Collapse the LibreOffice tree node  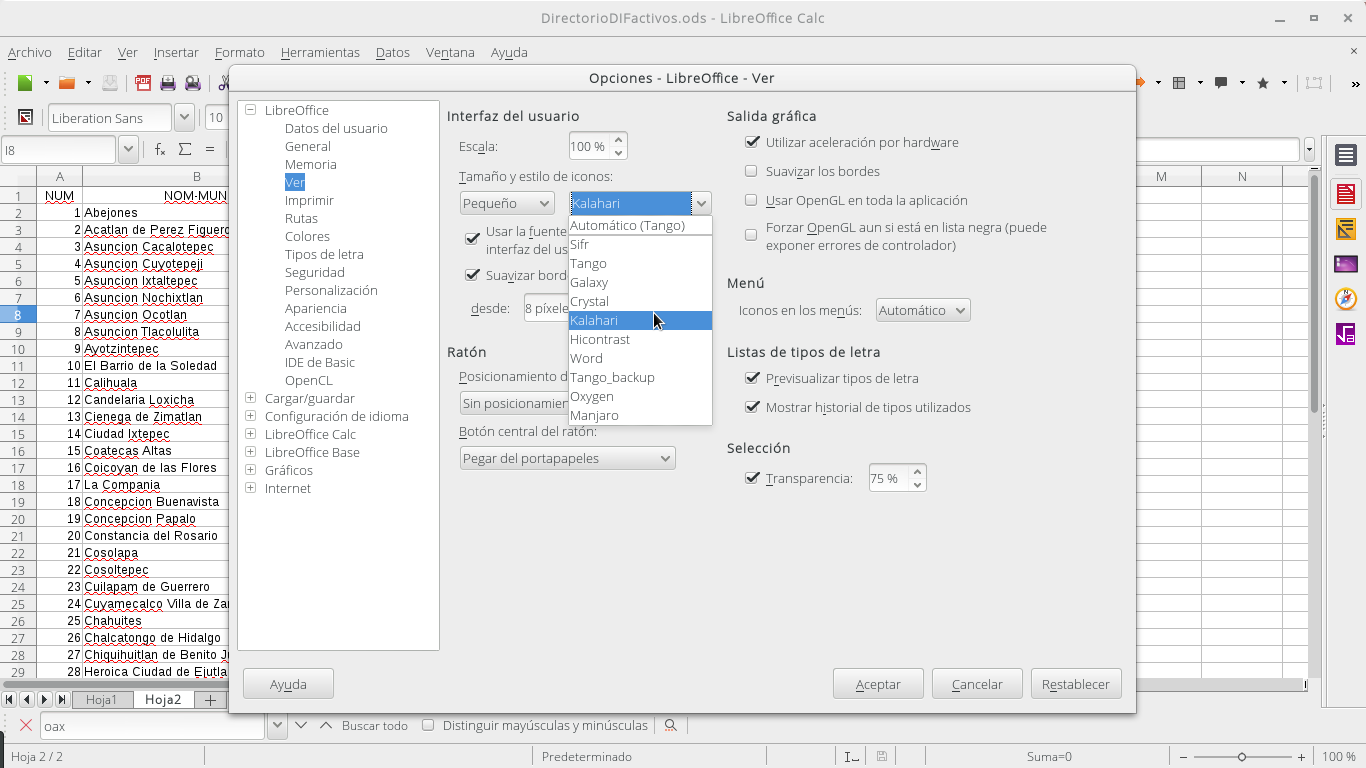[x=250, y=110]
